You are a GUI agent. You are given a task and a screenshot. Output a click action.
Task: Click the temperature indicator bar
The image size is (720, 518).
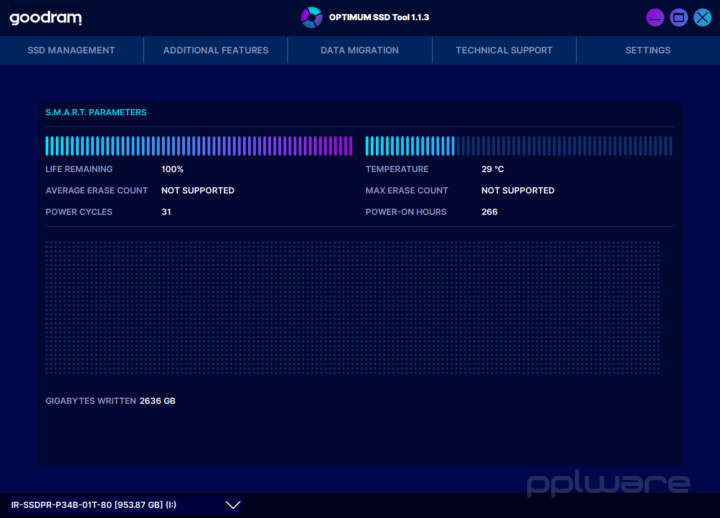[519, 146]
